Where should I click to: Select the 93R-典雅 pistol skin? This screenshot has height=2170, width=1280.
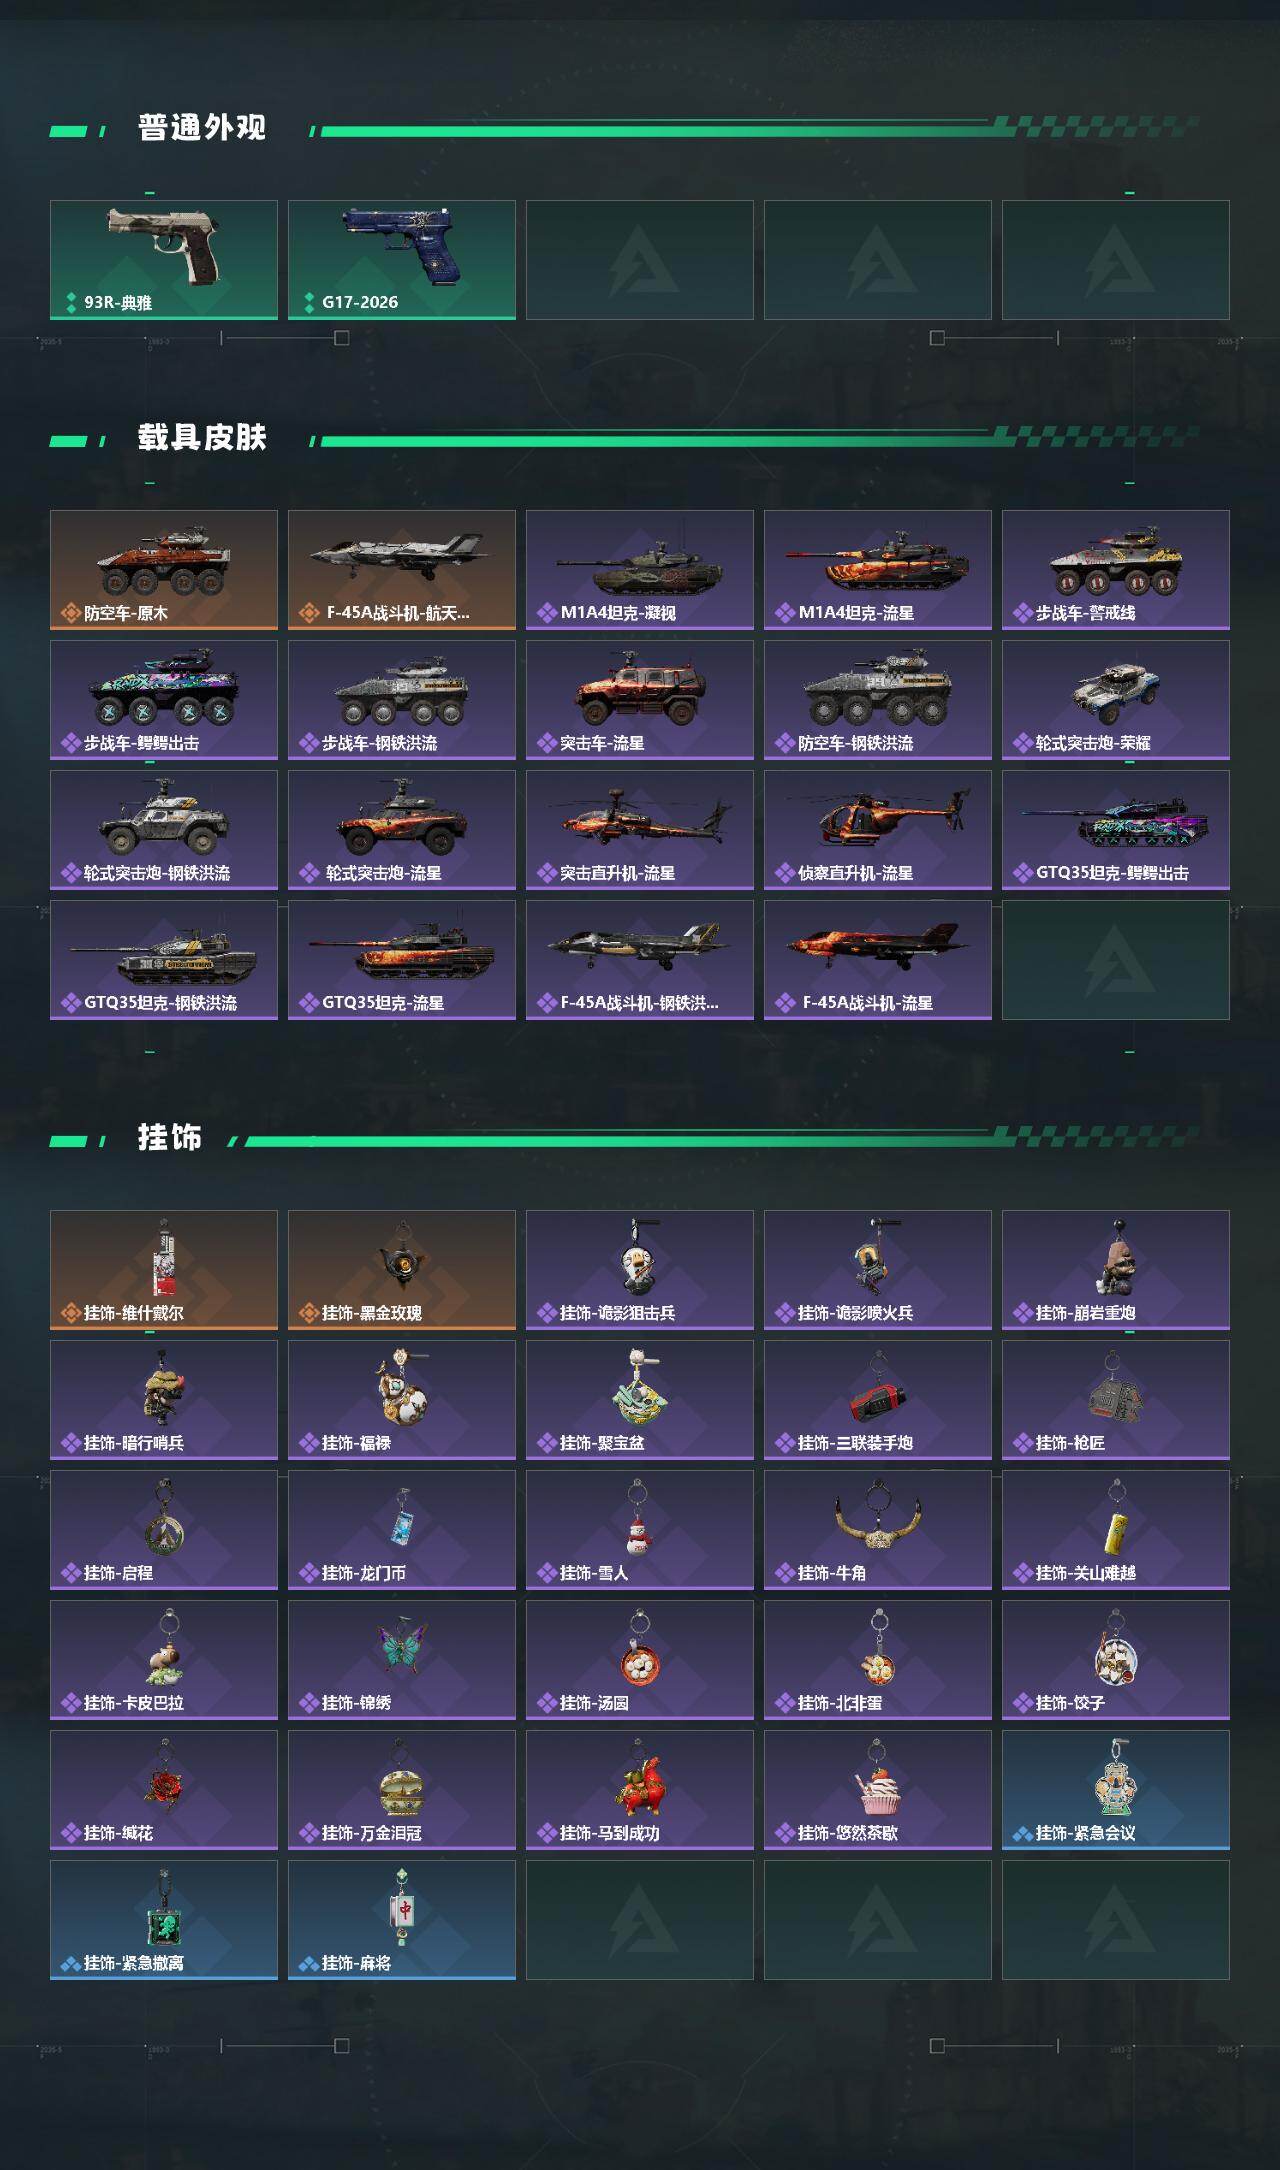pyautogui.click(x=164, y=260)
